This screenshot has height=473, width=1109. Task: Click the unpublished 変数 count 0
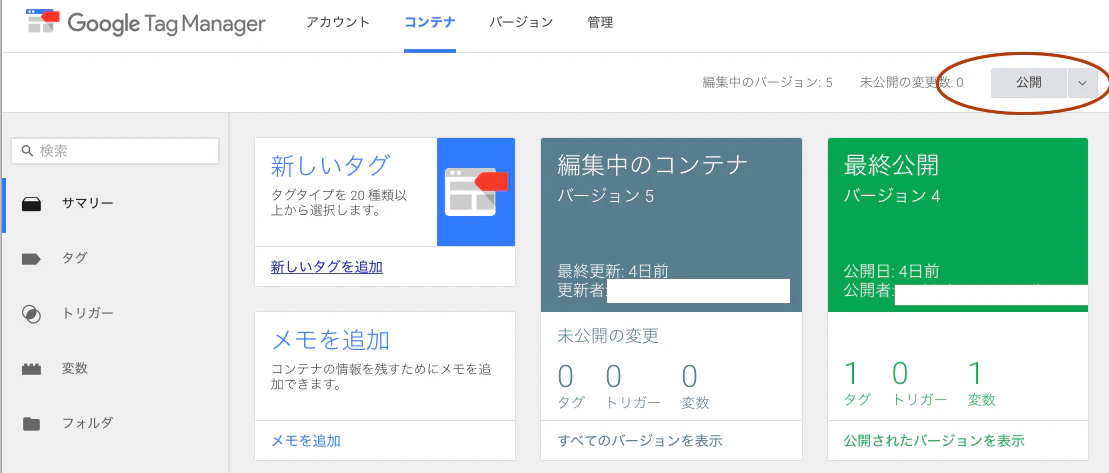[x=690, y=376]
